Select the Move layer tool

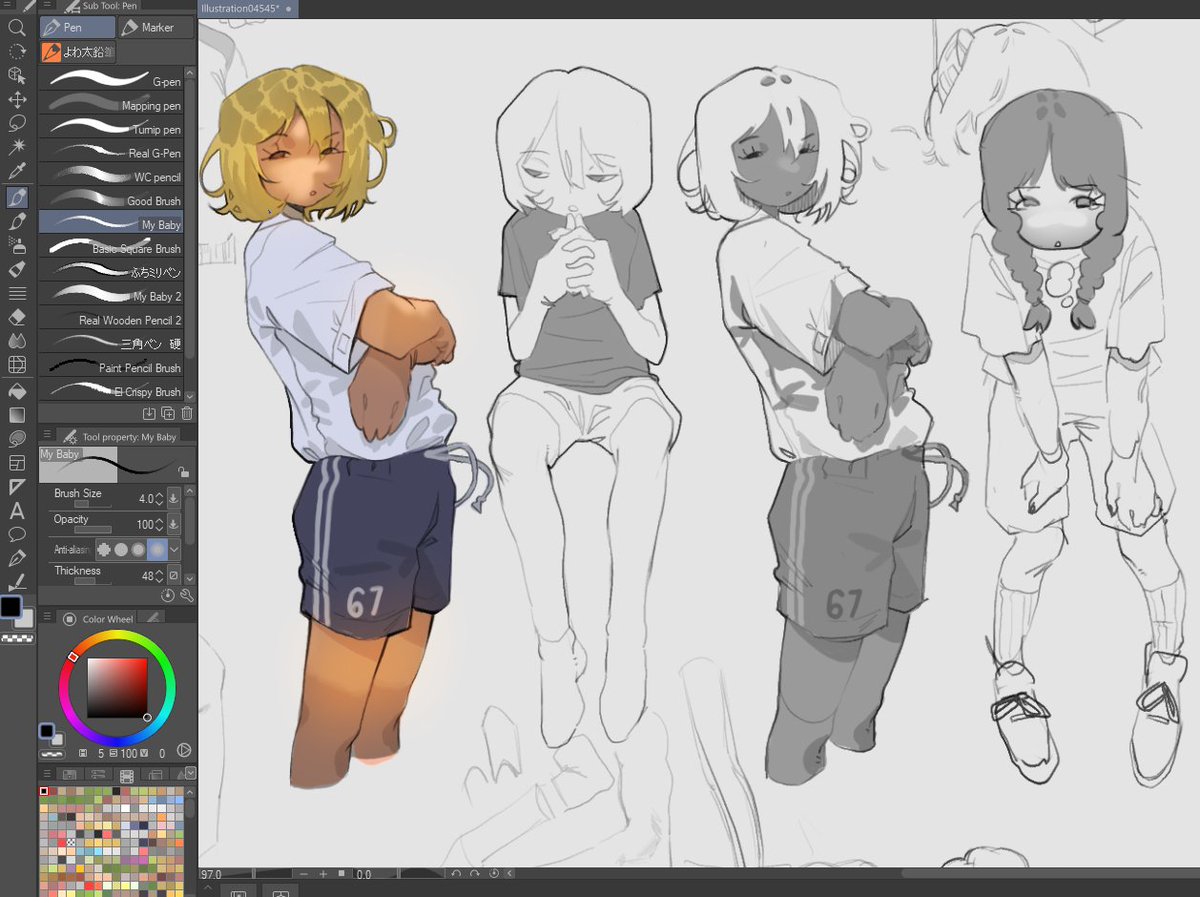pos(17,100)
